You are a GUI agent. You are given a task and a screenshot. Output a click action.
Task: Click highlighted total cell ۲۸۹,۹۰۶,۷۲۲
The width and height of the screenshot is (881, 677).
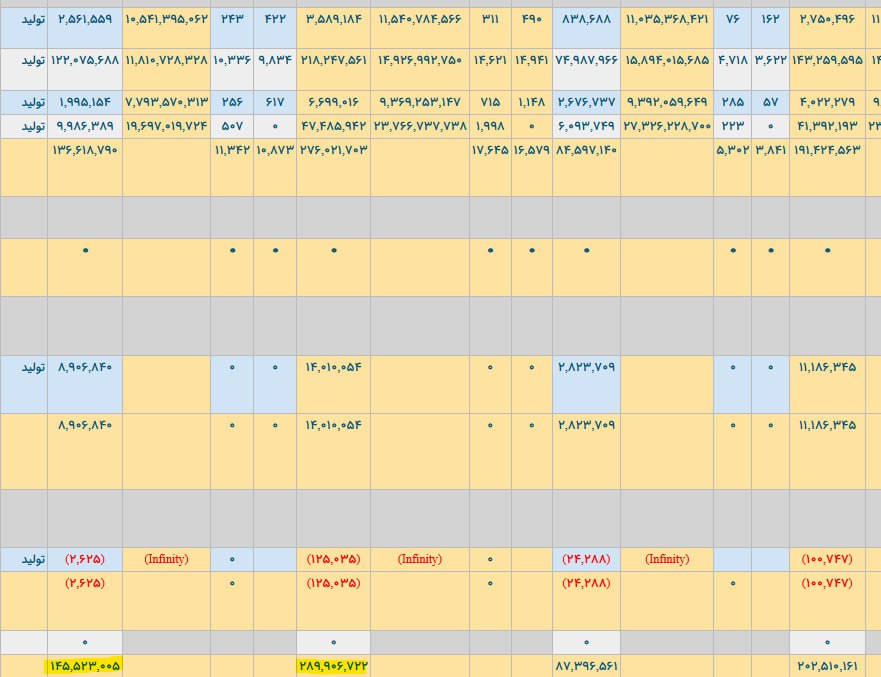(333, 665)
